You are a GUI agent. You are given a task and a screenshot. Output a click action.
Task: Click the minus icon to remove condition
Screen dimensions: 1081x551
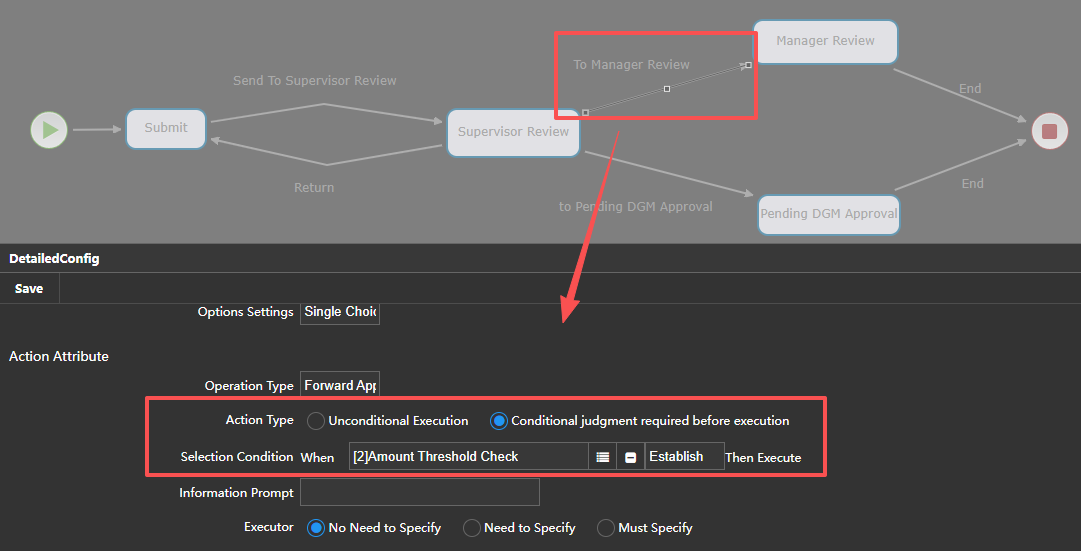point(631,457)
